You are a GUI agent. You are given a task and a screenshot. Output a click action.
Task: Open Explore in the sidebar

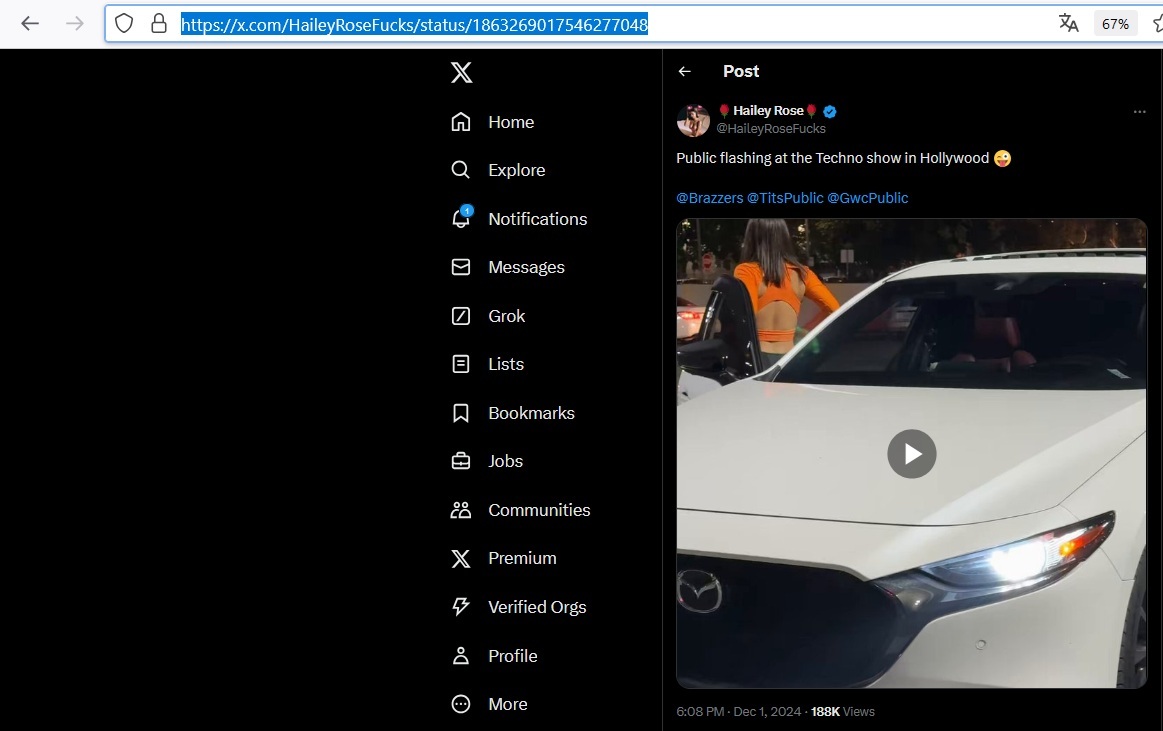tap(516, 171)
